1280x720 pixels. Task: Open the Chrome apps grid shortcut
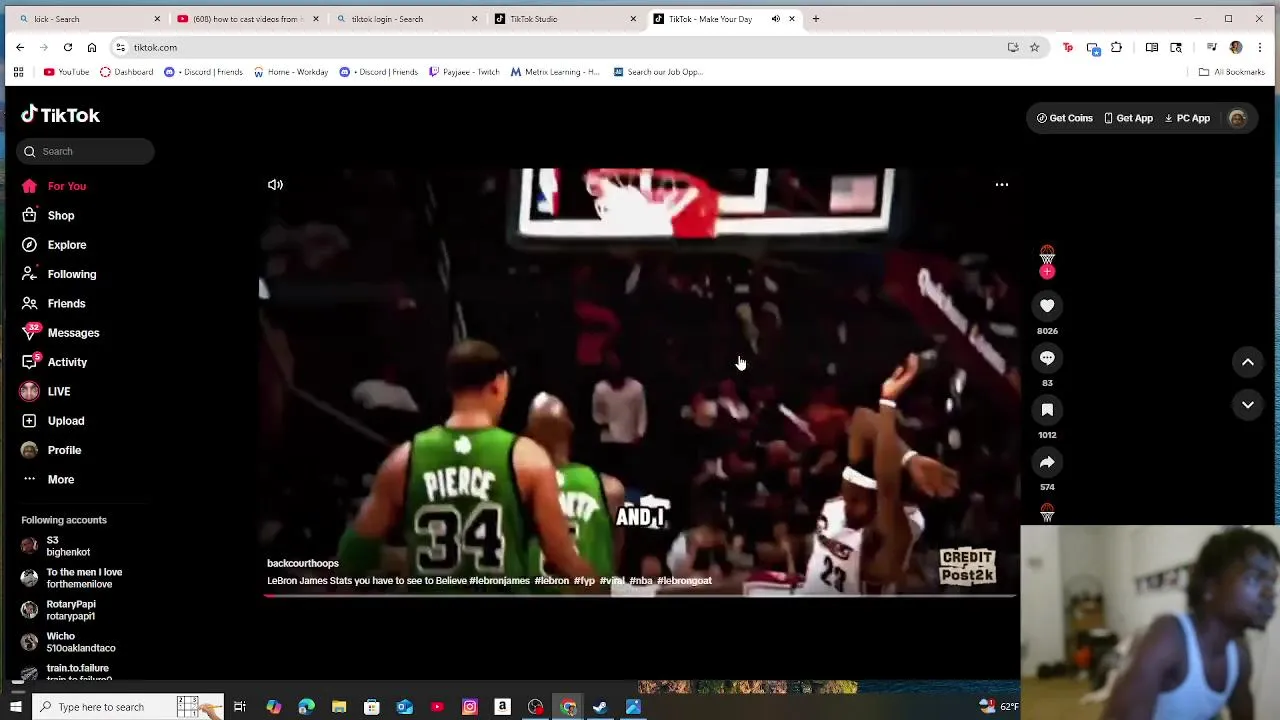coord(18,72)
